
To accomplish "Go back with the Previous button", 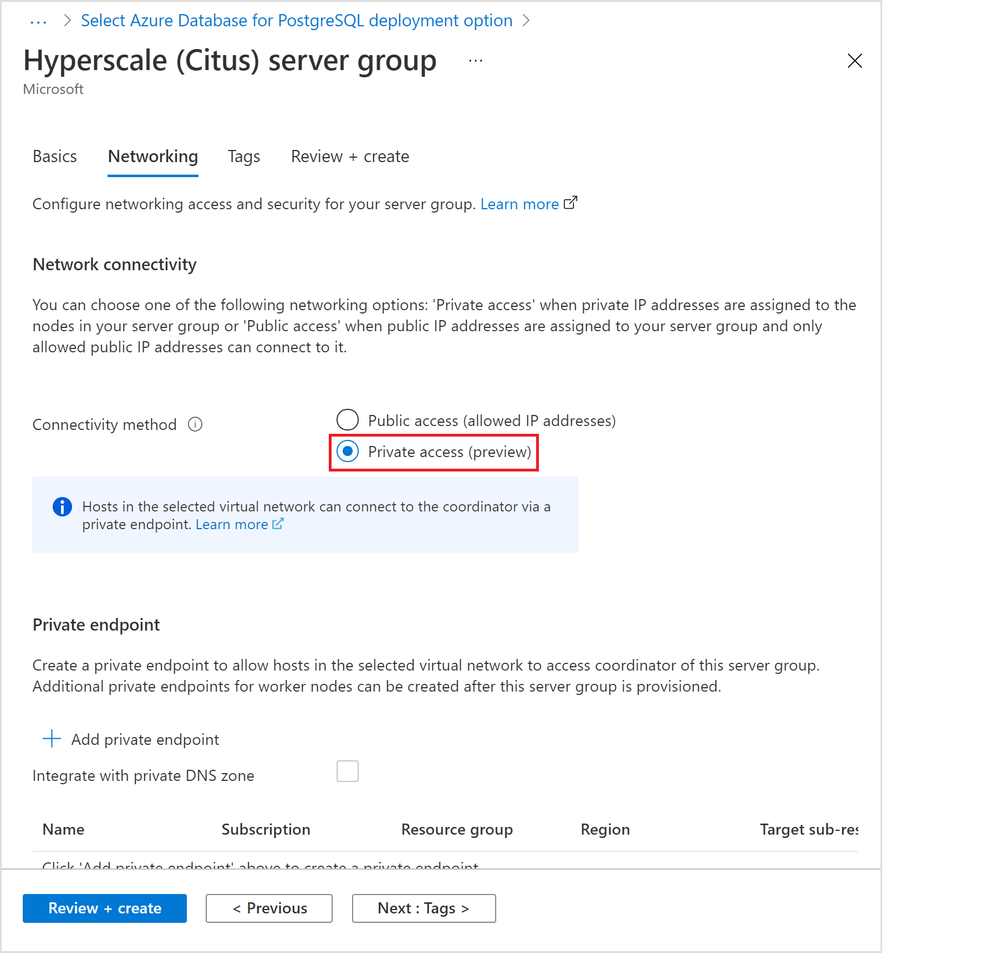I will tap(269, 908).
